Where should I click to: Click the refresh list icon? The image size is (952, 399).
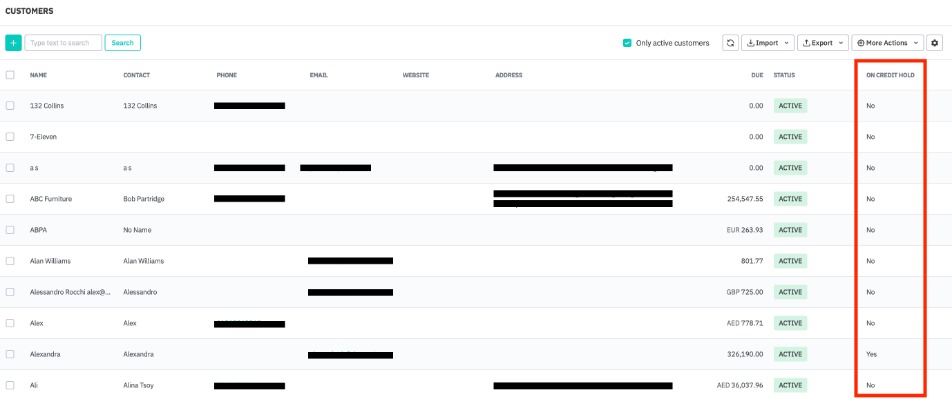pos(730,43)
